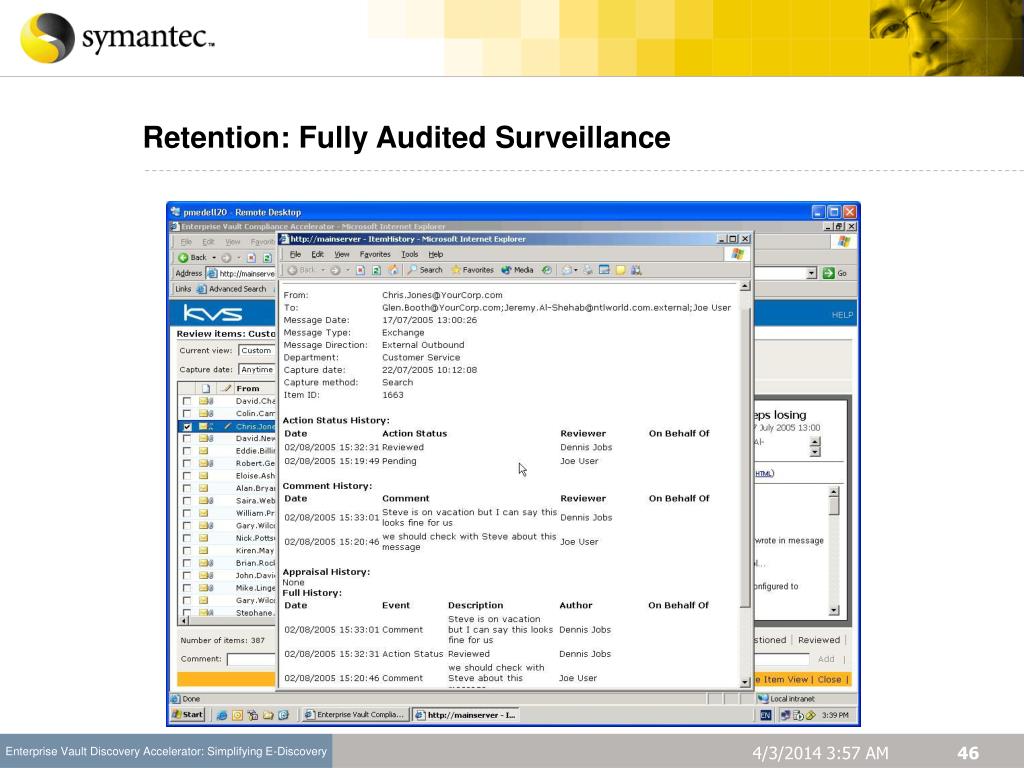Click Discuss note icon in ItemHistory toolbar
Image resolution: width=1024 pixels, height=768 pixels.
[x=620, y=270]
